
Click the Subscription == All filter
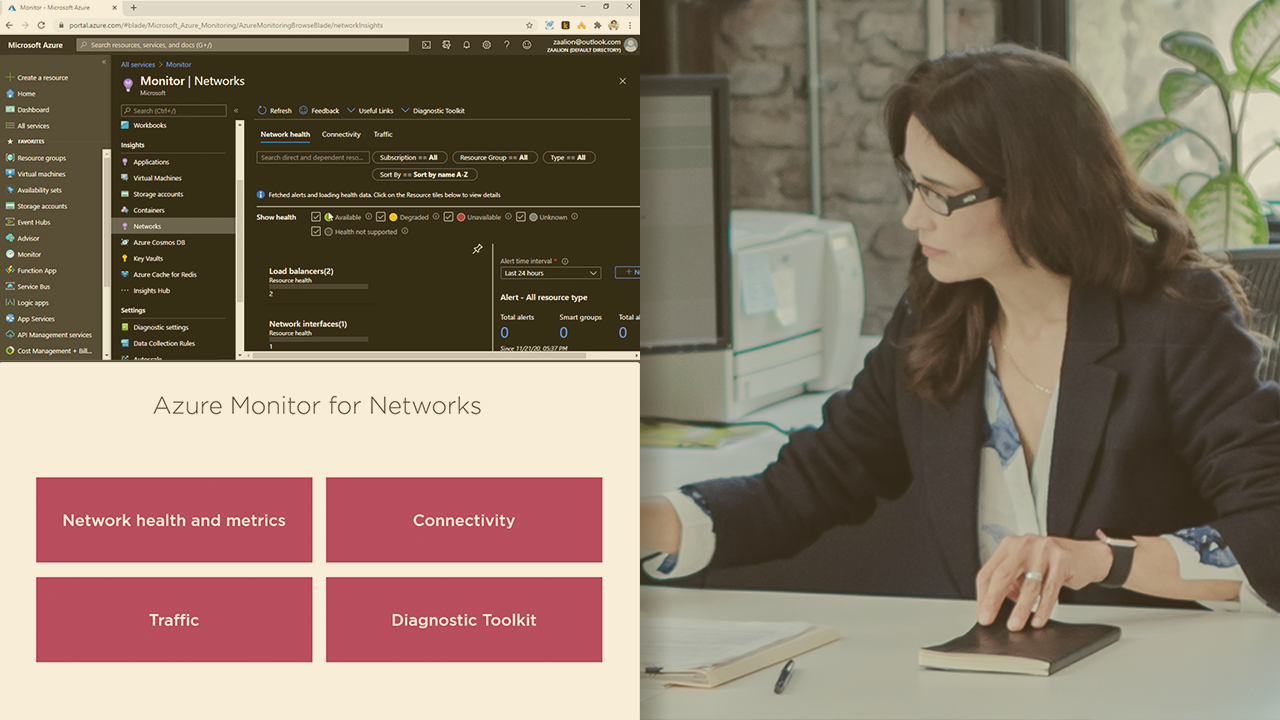click(408, 158)
